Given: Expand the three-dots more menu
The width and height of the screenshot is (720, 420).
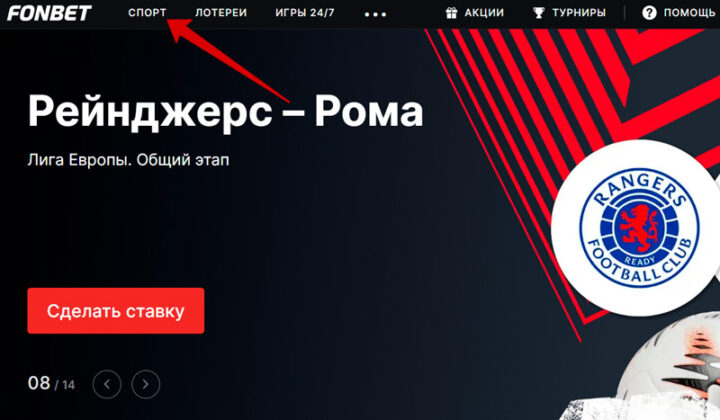Looking at the screenshot, I should [375, 14].
